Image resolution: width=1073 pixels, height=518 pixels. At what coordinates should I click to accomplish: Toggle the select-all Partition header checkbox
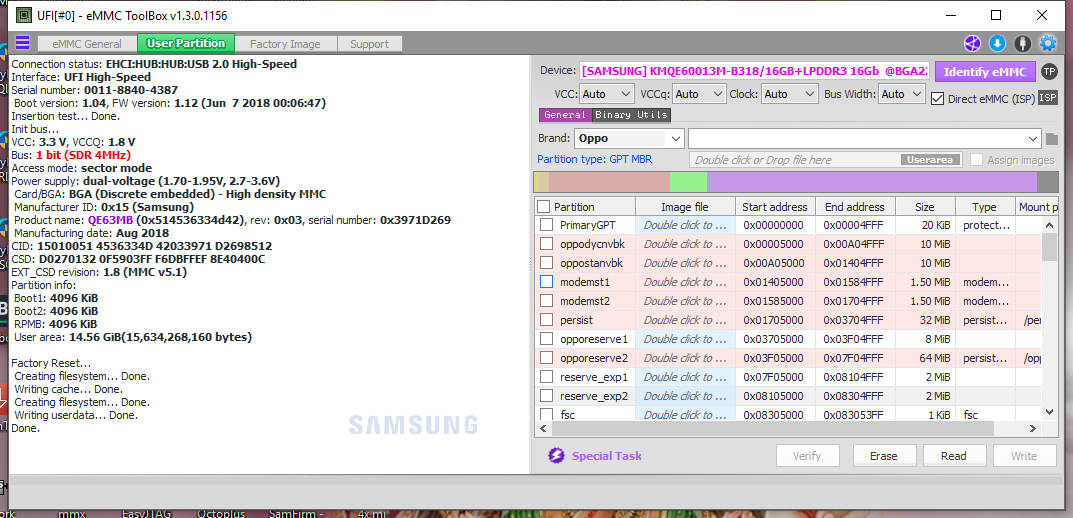[x=543, y=207]
